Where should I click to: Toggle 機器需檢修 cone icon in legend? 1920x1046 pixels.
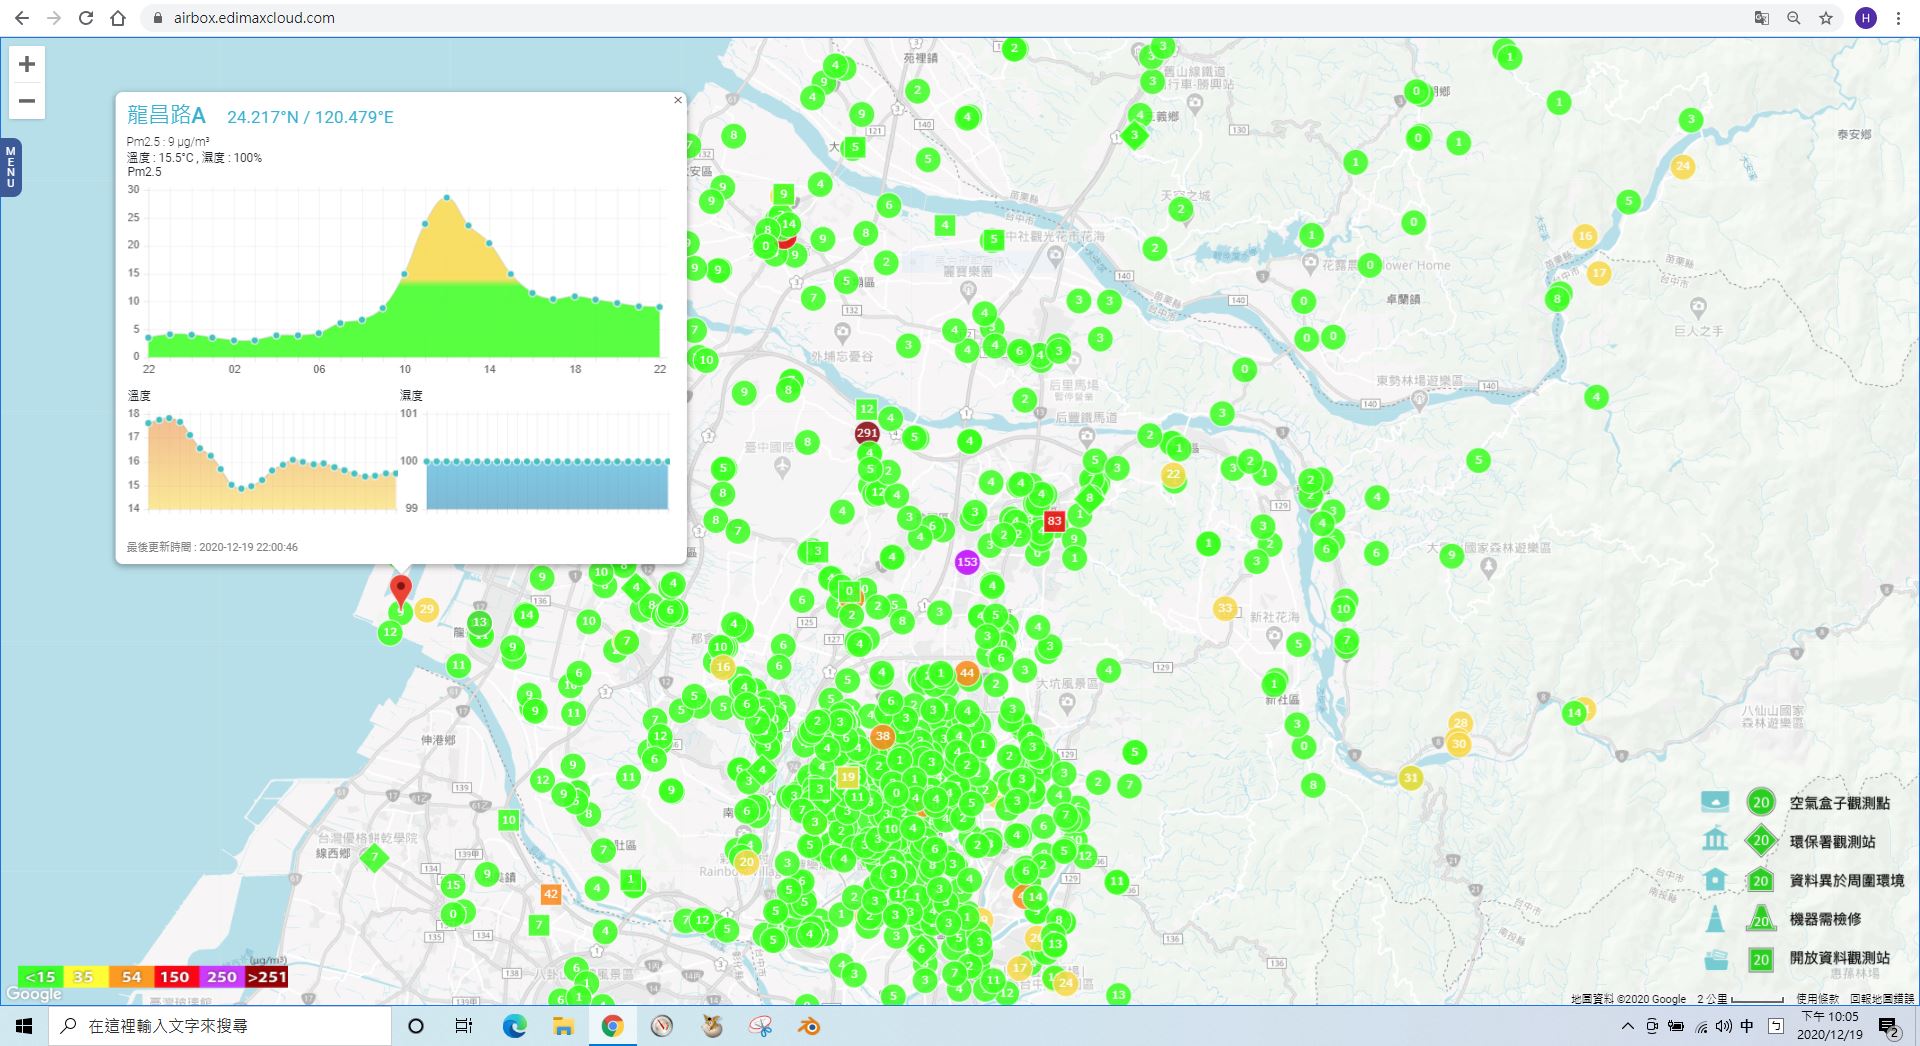tap(1715, 918)
